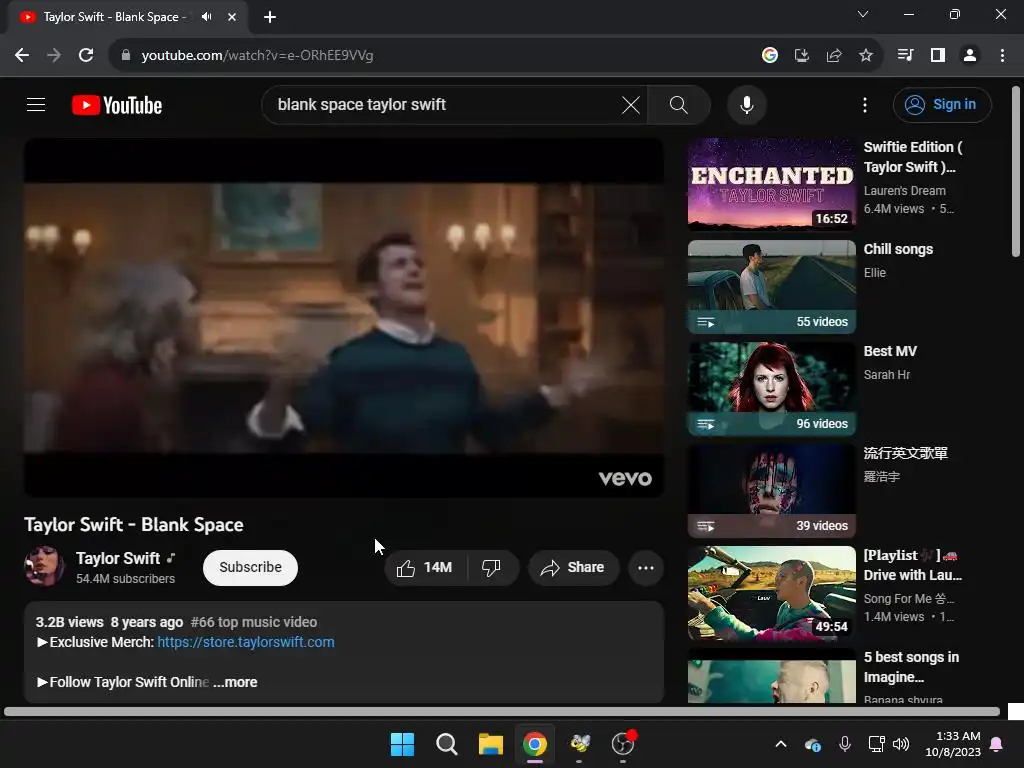The height and width of the screenshot is (768, 1024).
Task: Open the Google icon in address bar
Action: click(770, 56)
